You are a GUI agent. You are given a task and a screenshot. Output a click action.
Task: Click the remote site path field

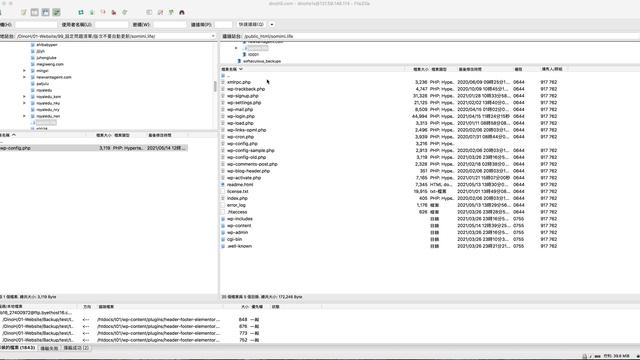point(441,36)
